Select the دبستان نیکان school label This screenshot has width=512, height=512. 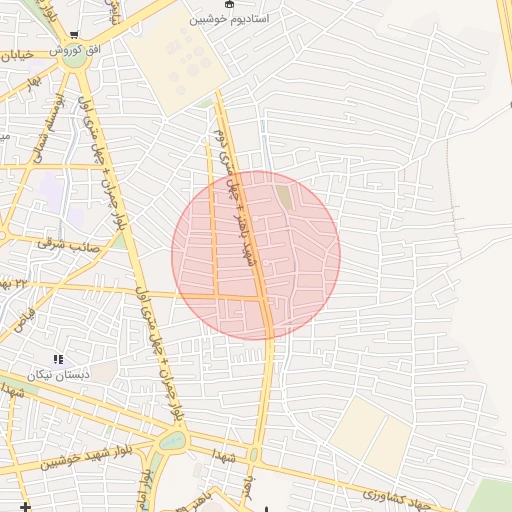point(58,375)
